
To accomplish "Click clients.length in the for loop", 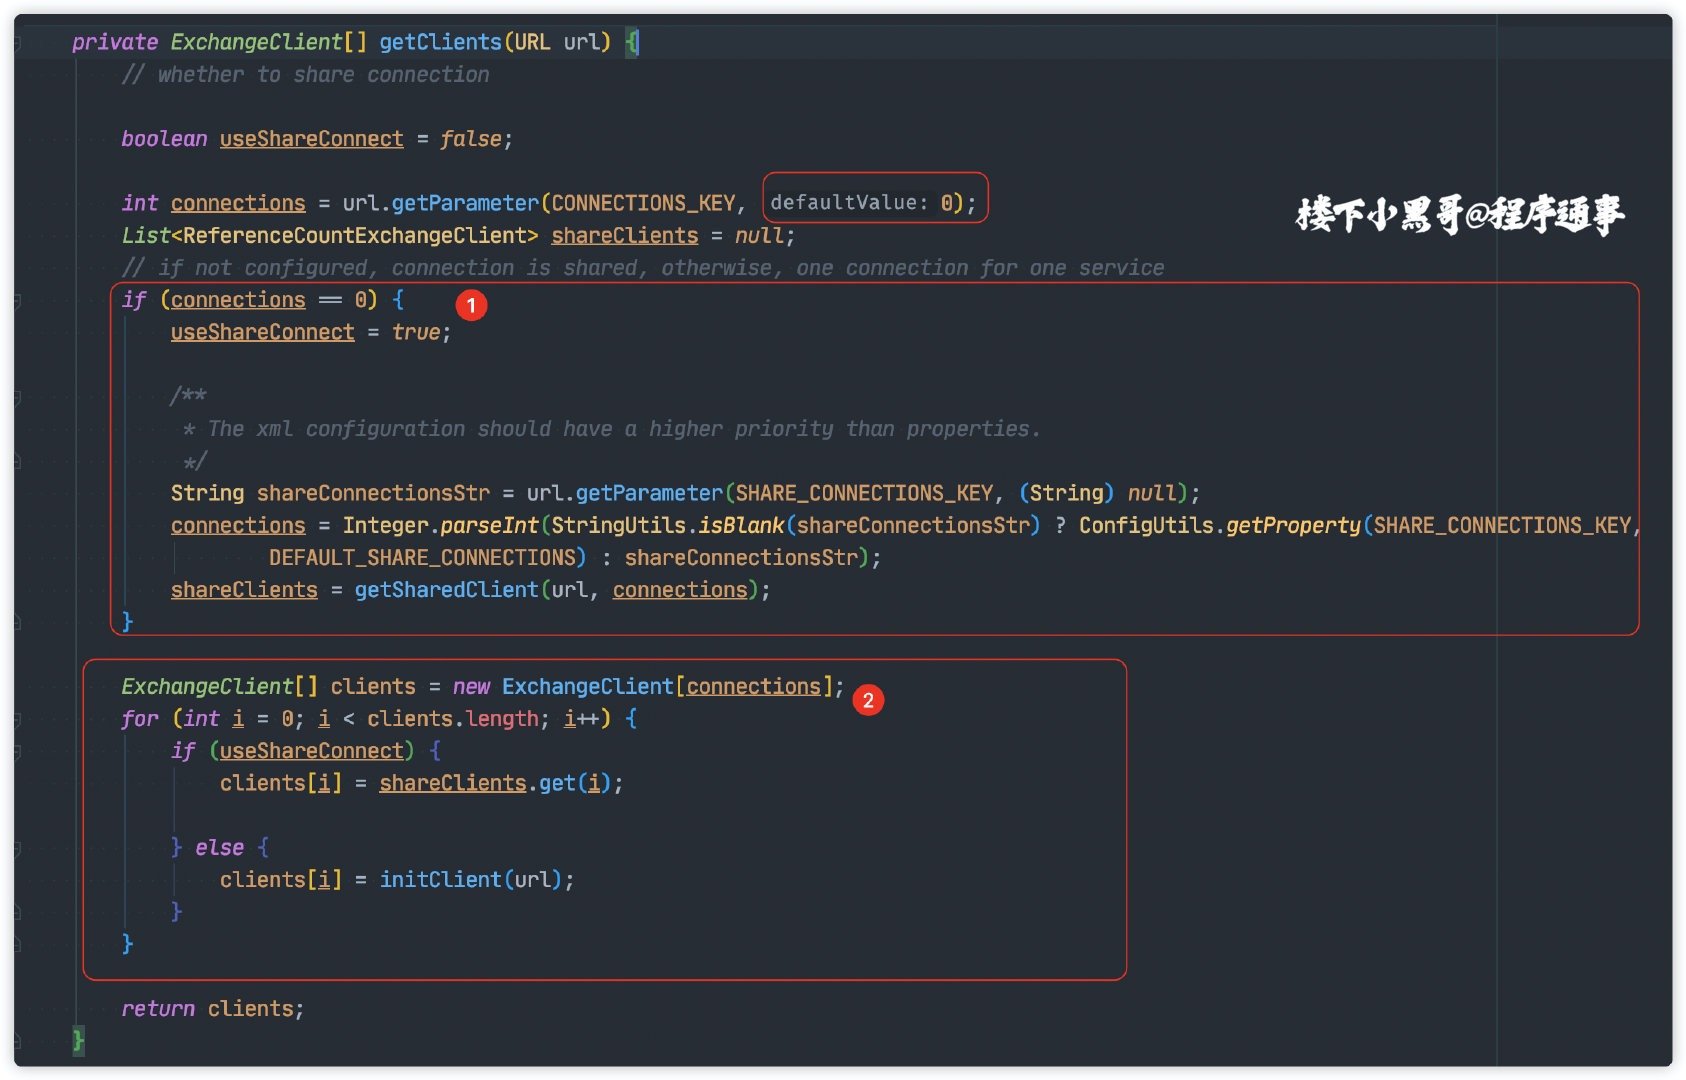I will click(453, 719).
